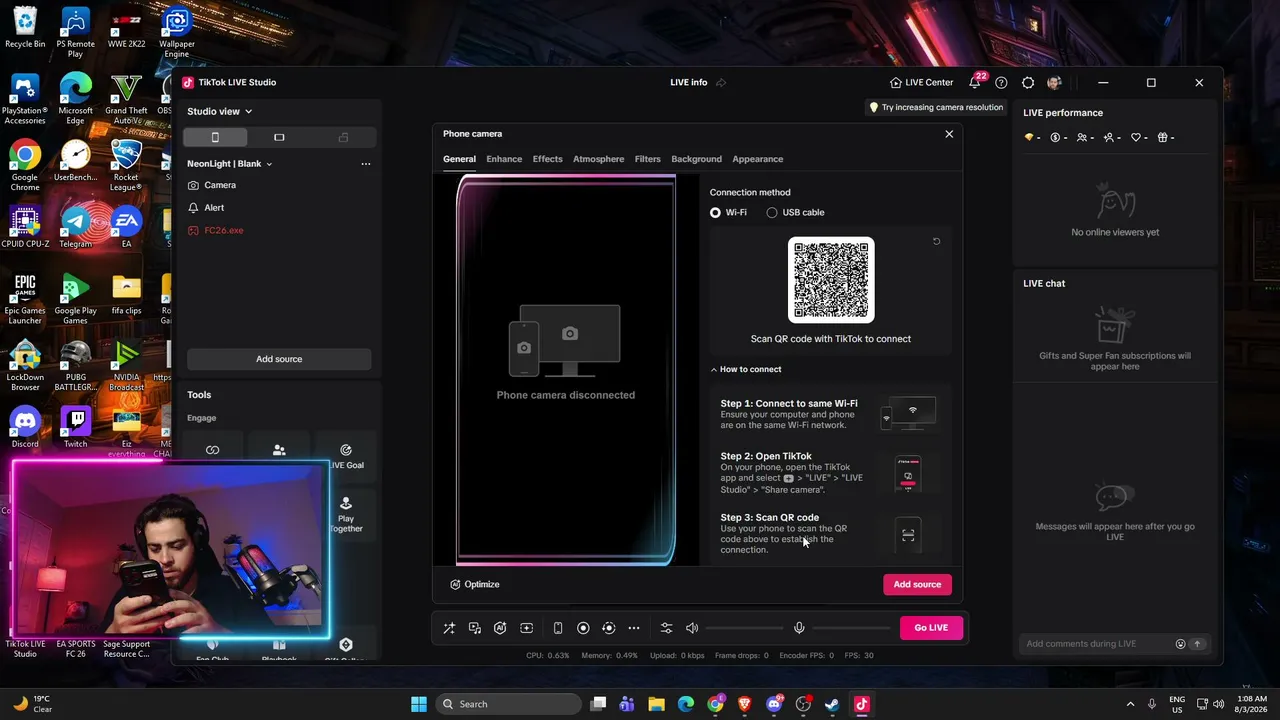Select portrait phone layout toggle
This screenshot has width=1280, height=720.
215,137
